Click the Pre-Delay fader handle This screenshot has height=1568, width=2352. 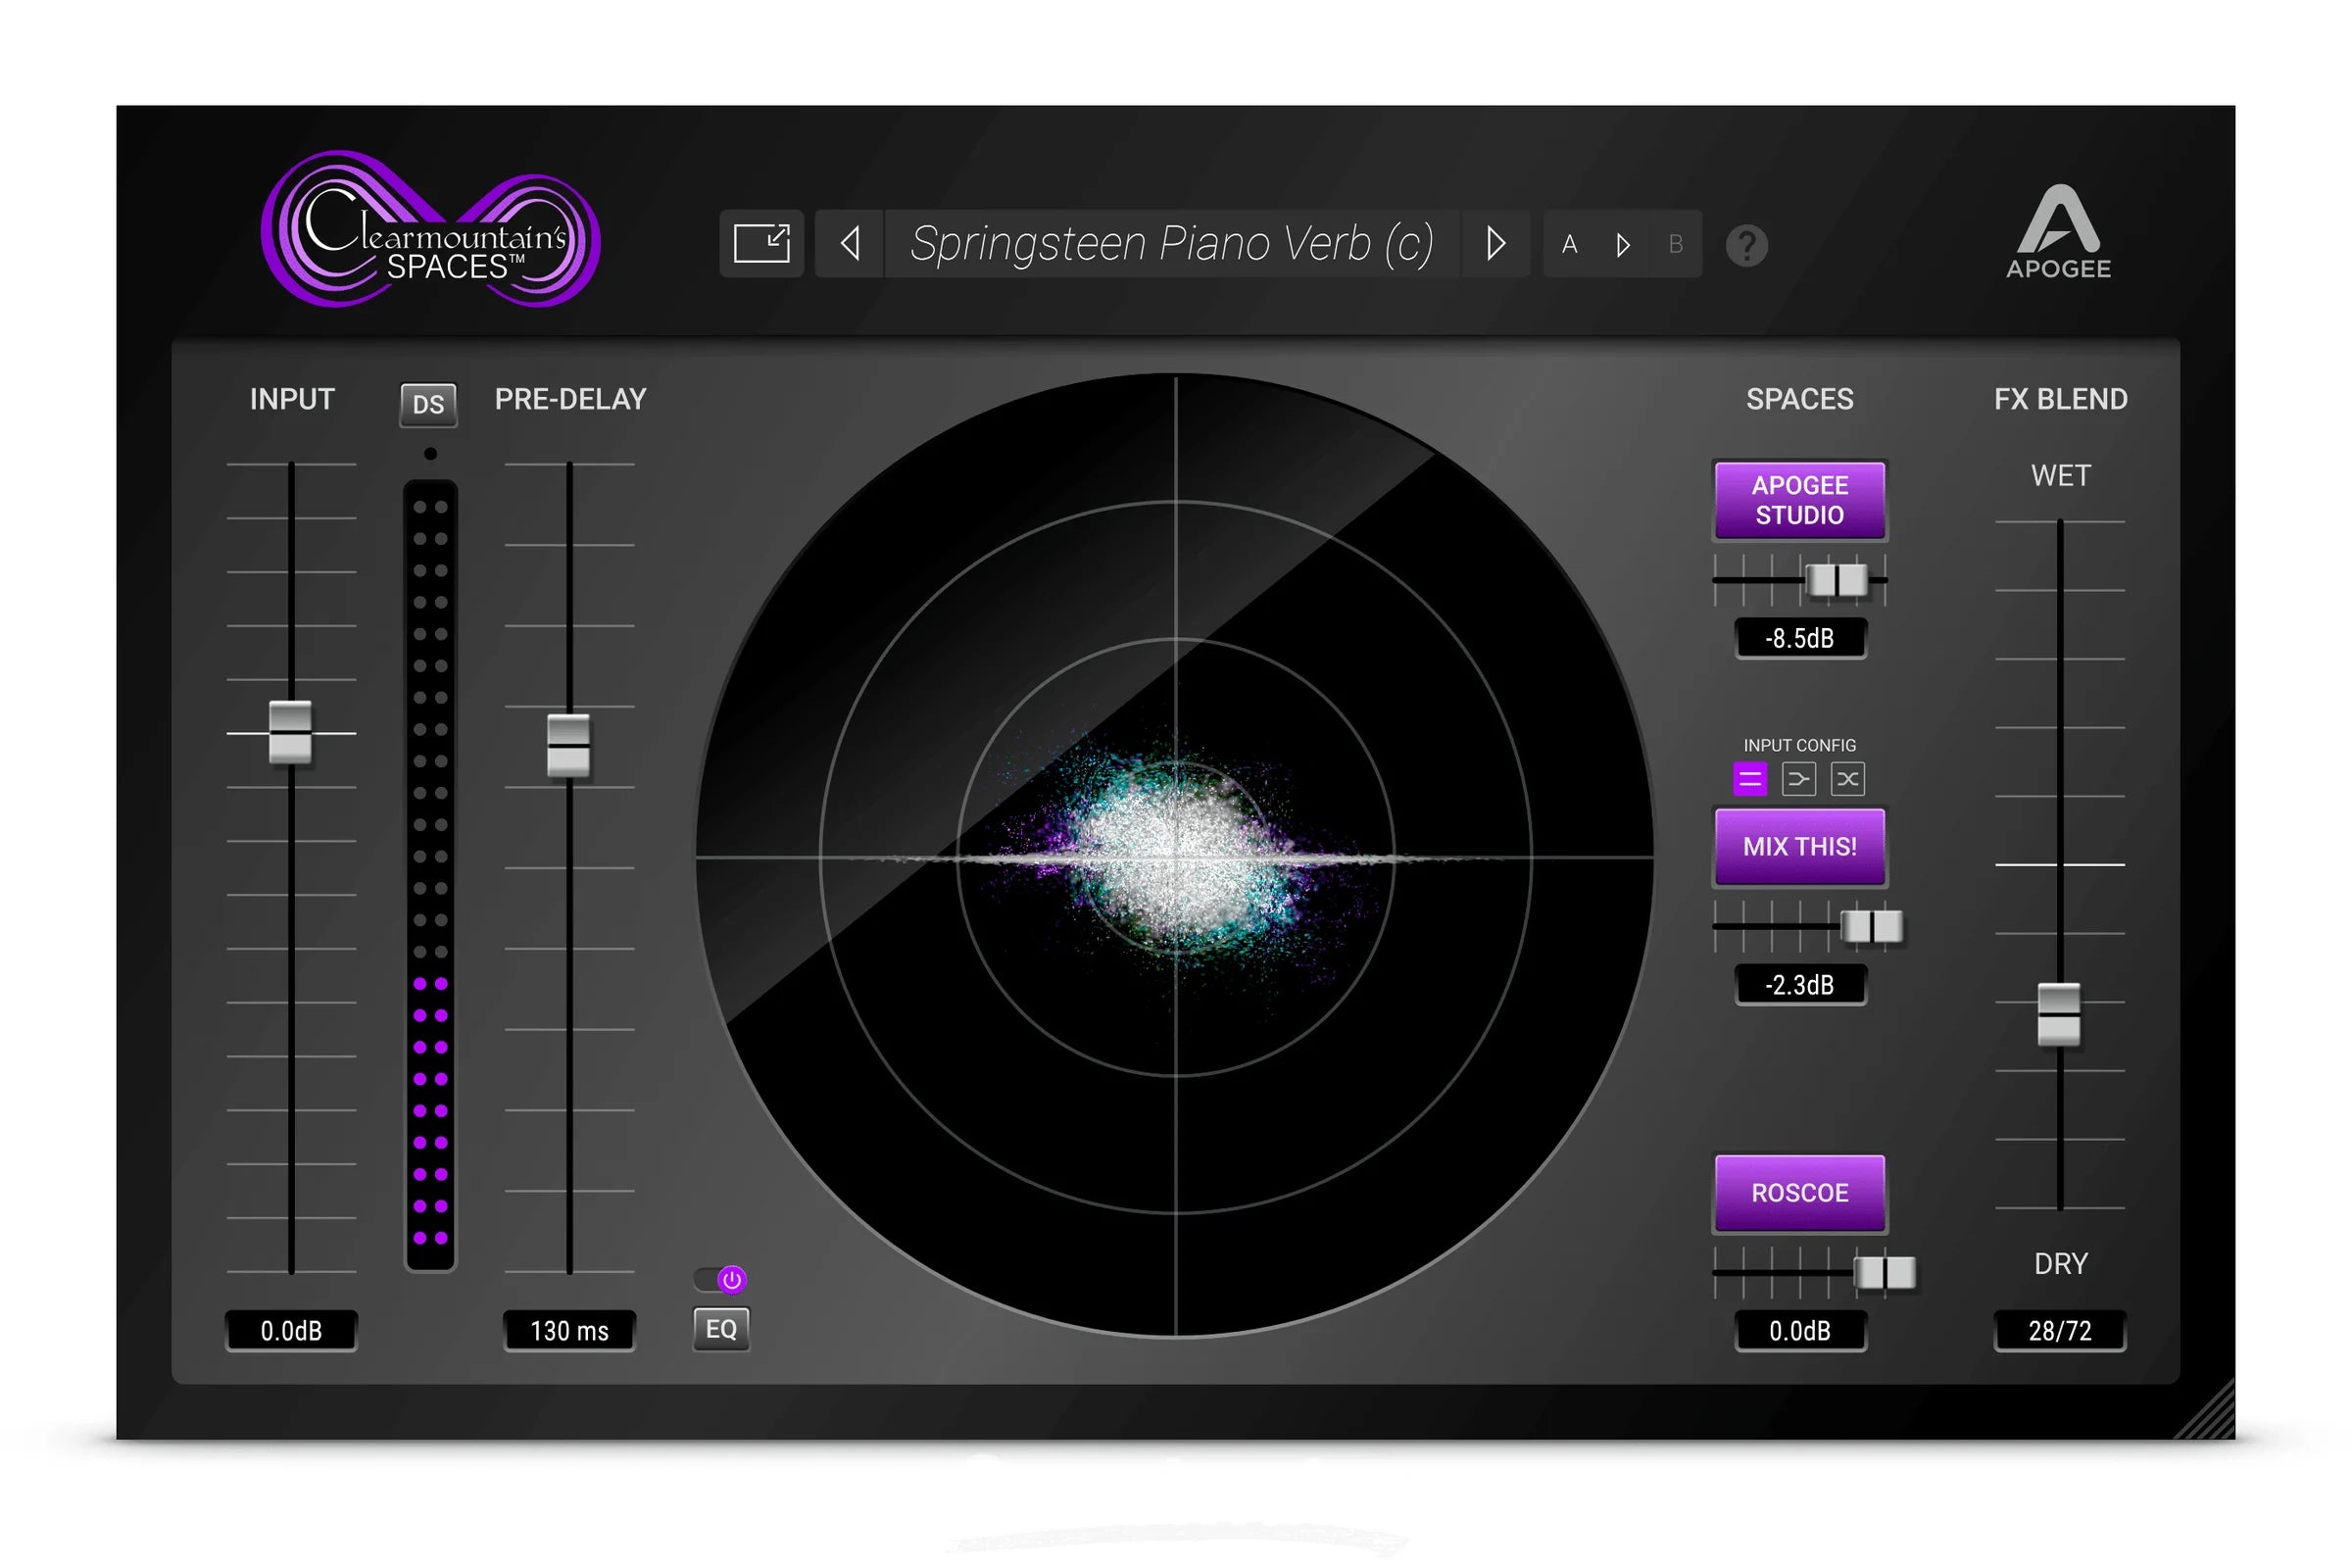(x=569, y=746)
